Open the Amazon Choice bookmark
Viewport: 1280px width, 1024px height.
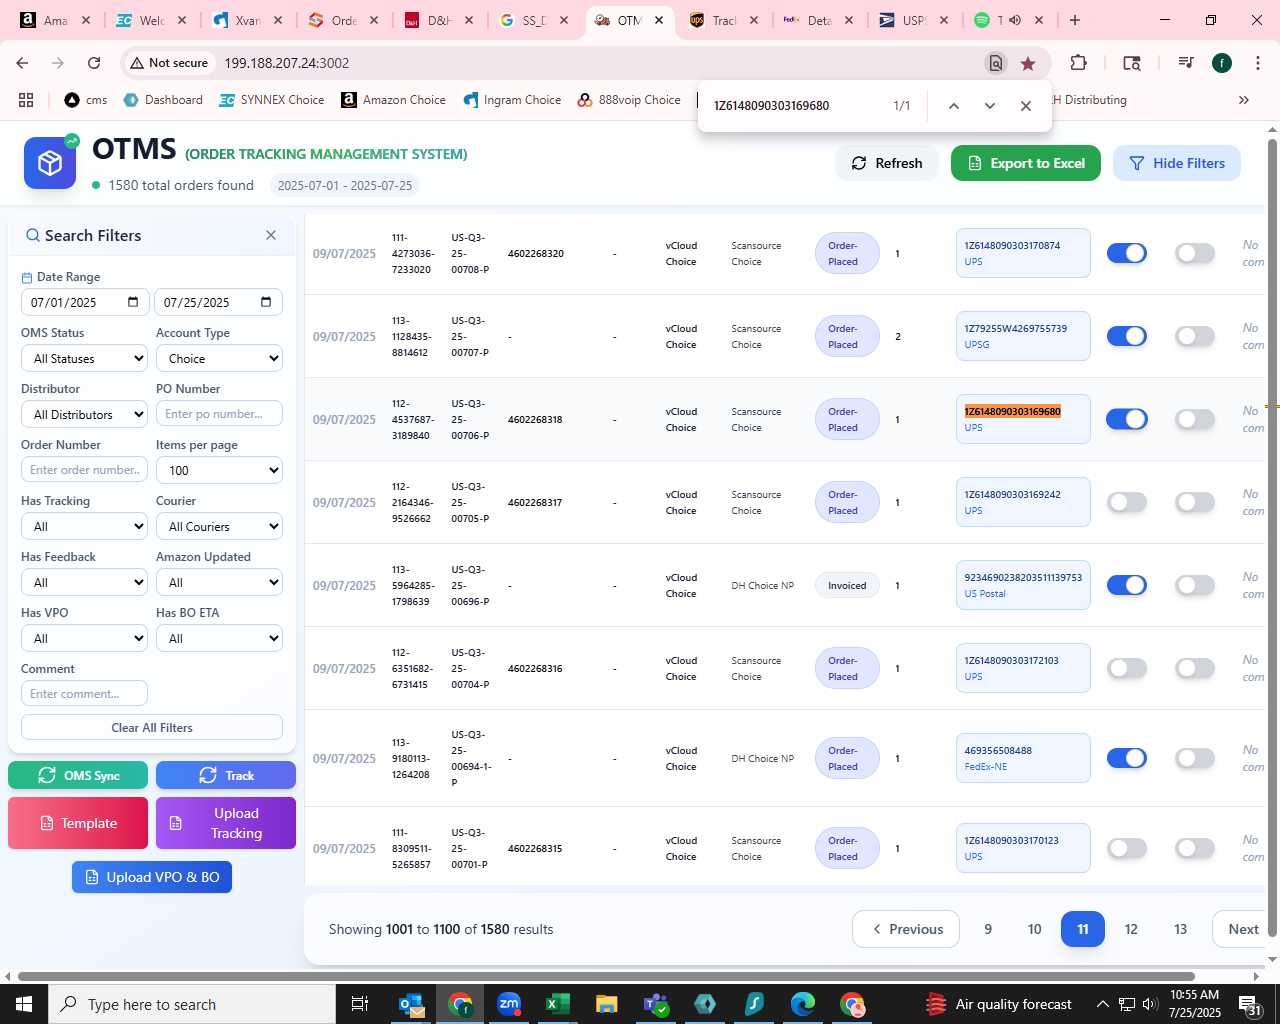tap(393, 100)
